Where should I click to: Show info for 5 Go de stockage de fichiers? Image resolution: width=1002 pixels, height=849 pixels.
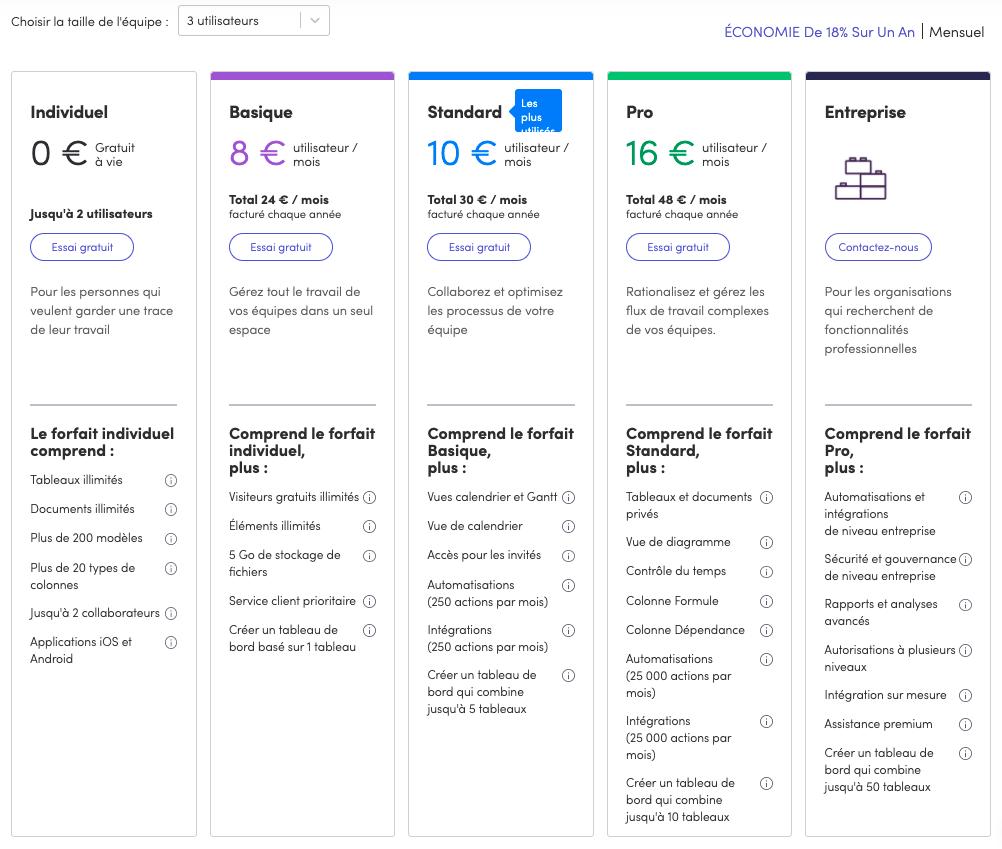tap(369, 556)
